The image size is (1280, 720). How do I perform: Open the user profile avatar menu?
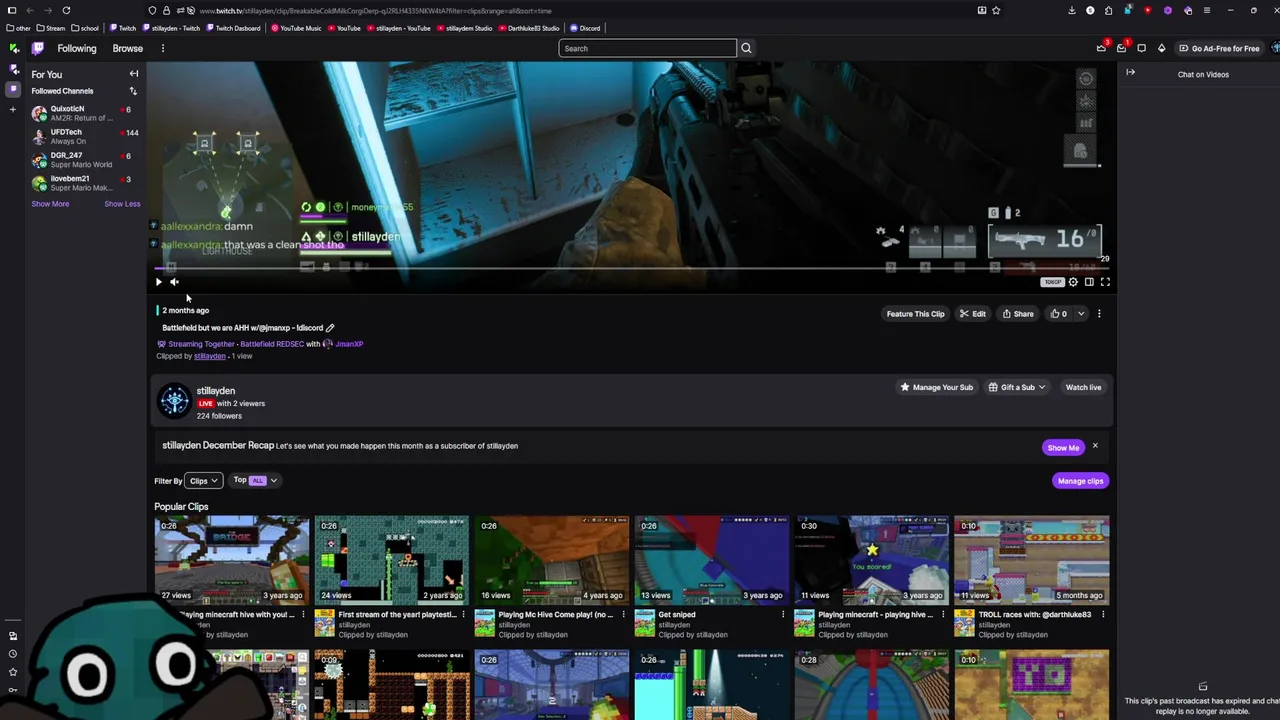tap(1276, 48)
